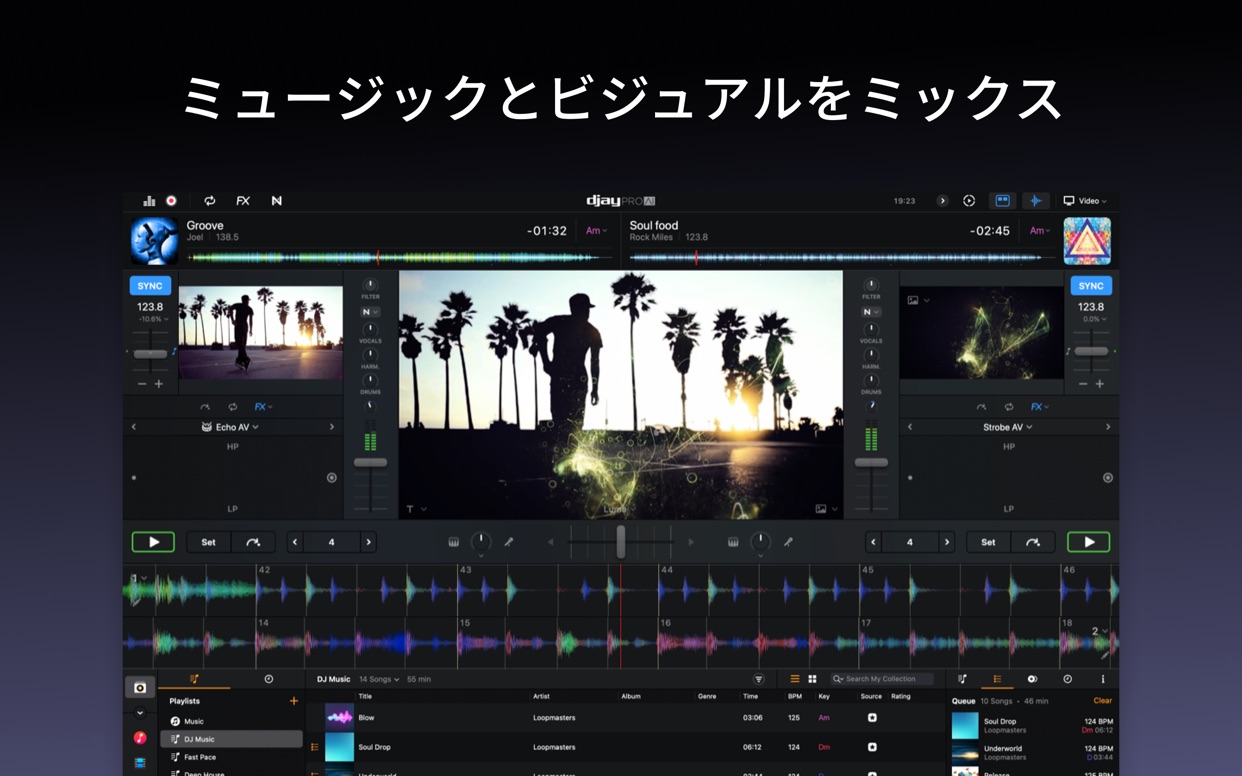Select the camera icon in the left sidebar

139,687
